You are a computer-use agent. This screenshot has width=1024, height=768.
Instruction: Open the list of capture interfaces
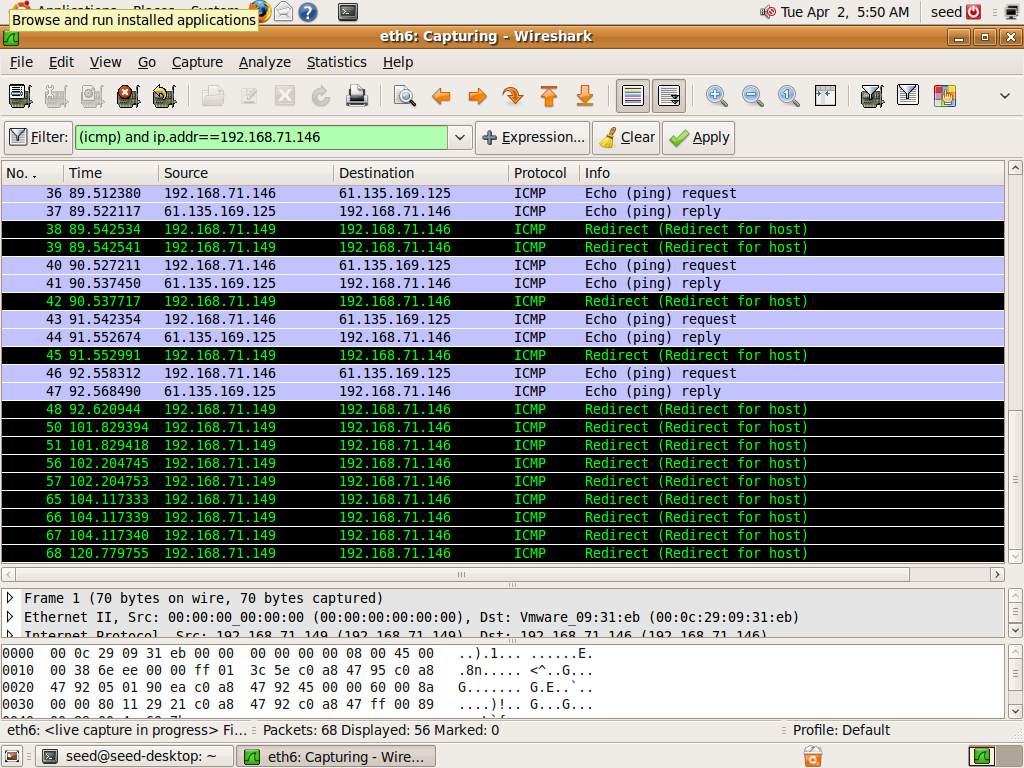click(21, 96)
